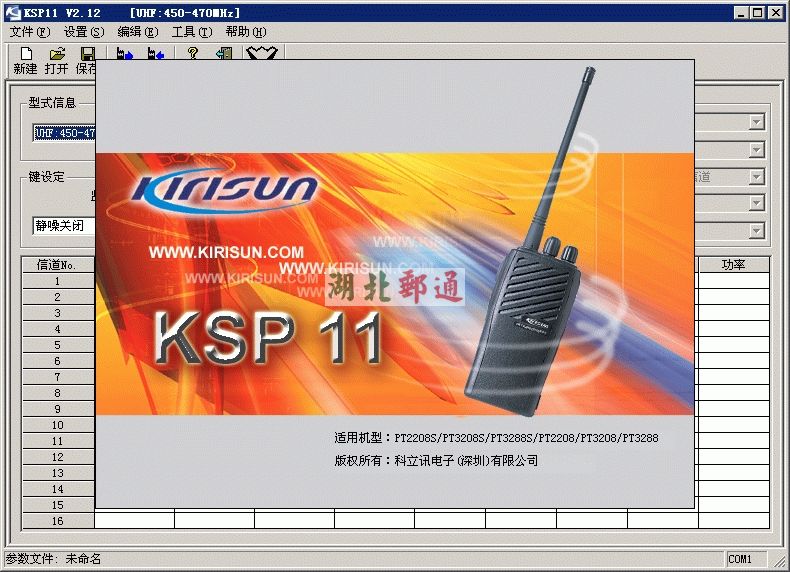Select channel row header 8

coord(58,393)
